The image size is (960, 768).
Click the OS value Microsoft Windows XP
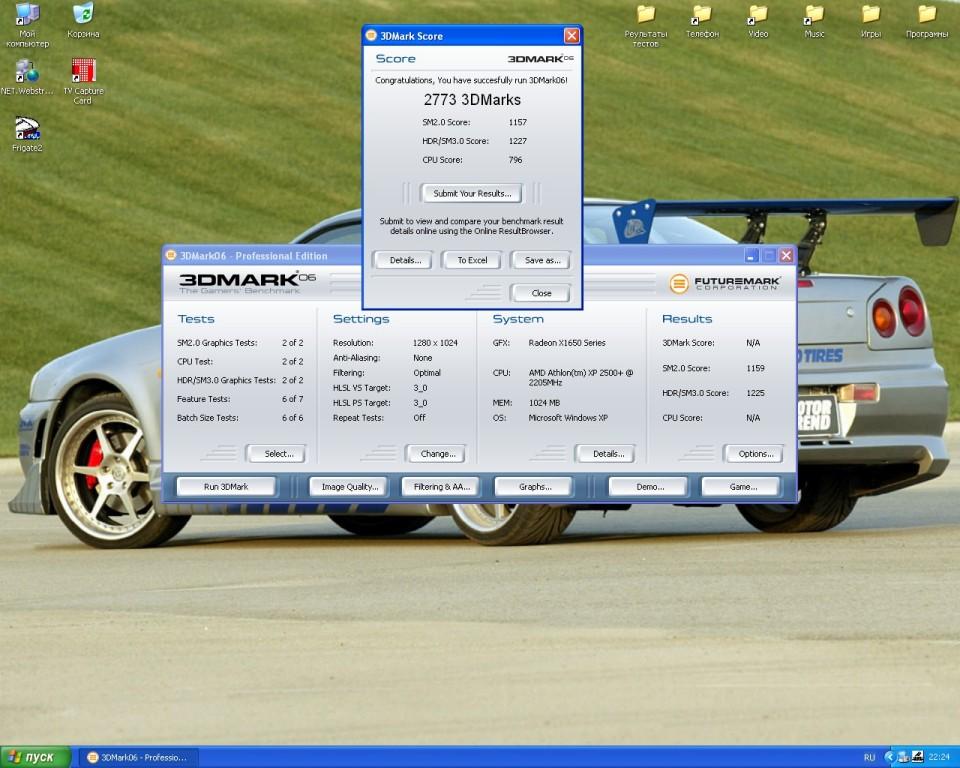pos(568,418)
